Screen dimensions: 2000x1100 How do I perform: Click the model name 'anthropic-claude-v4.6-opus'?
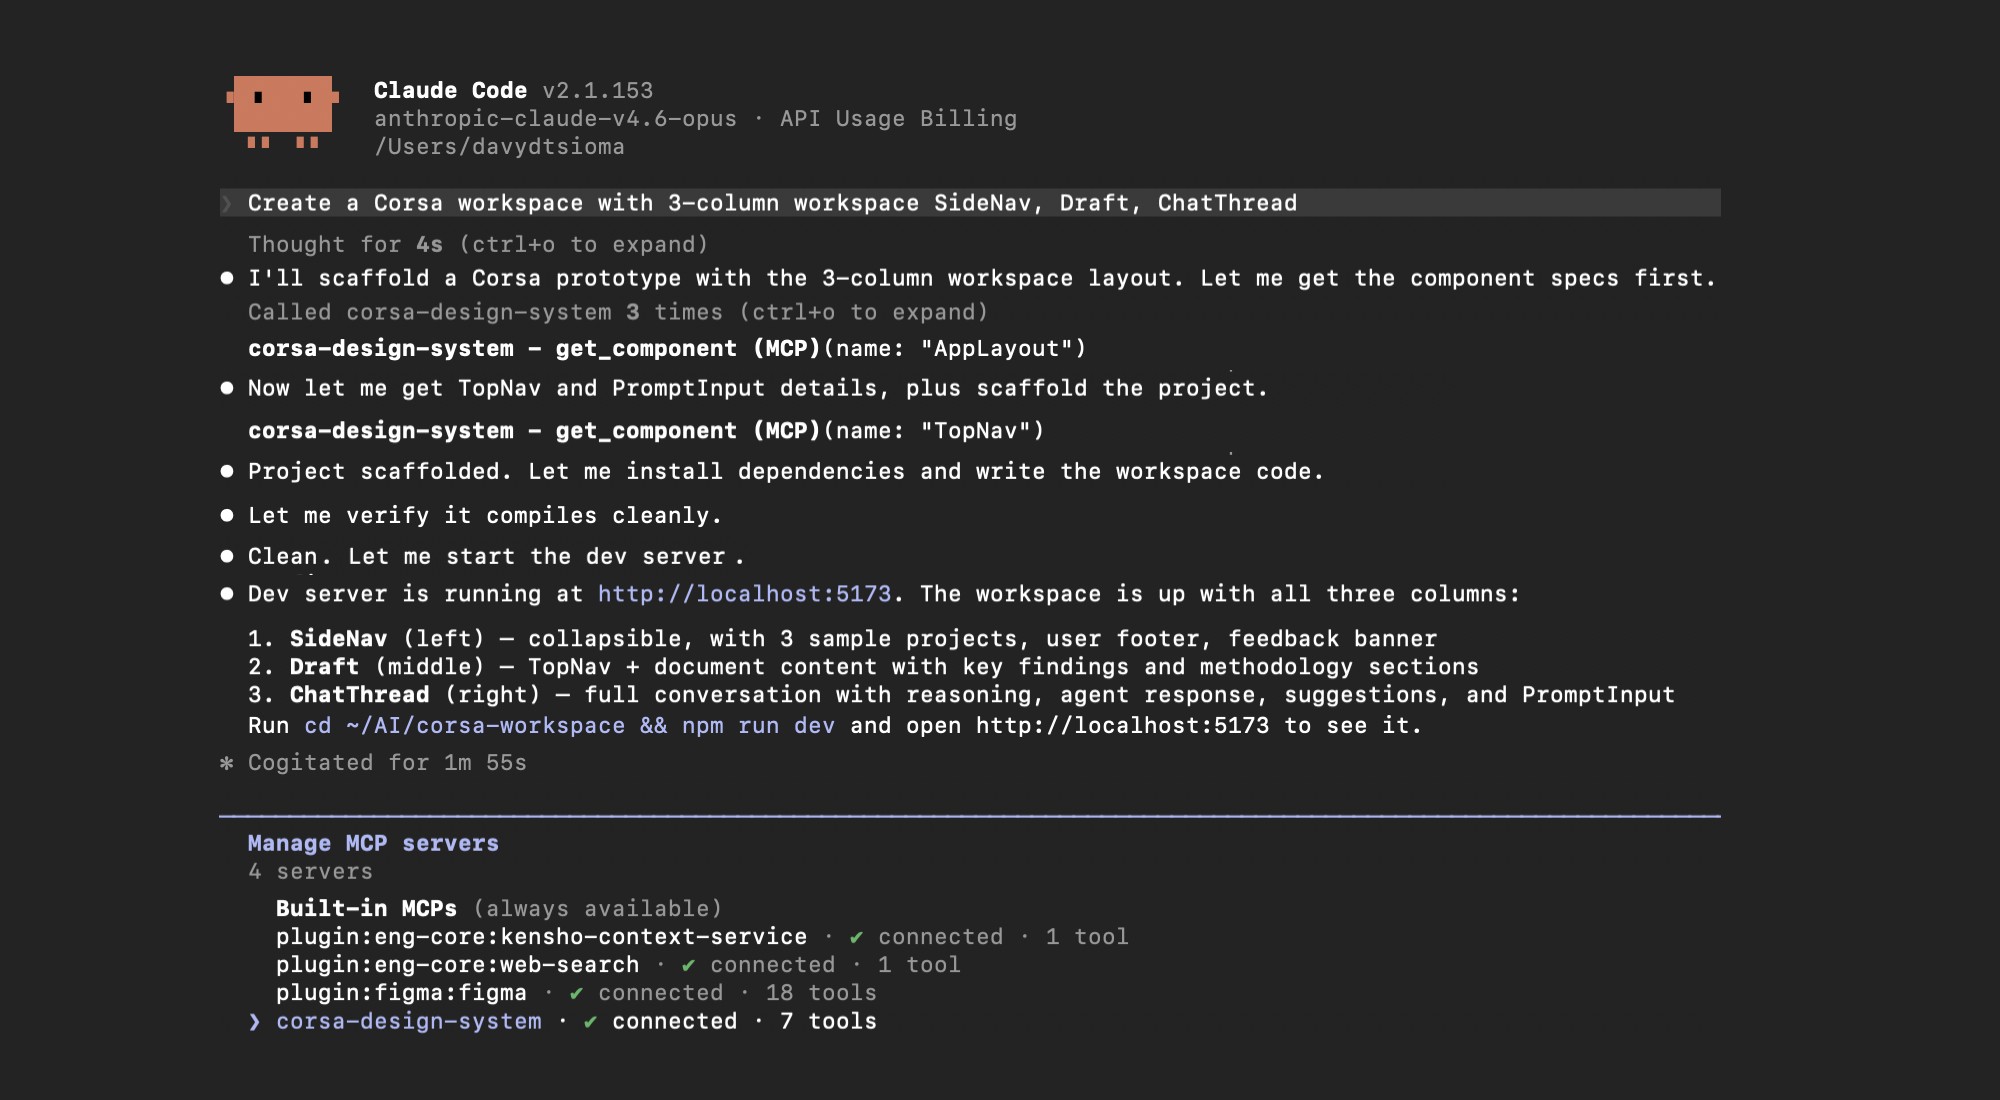(x=555, y=119)
